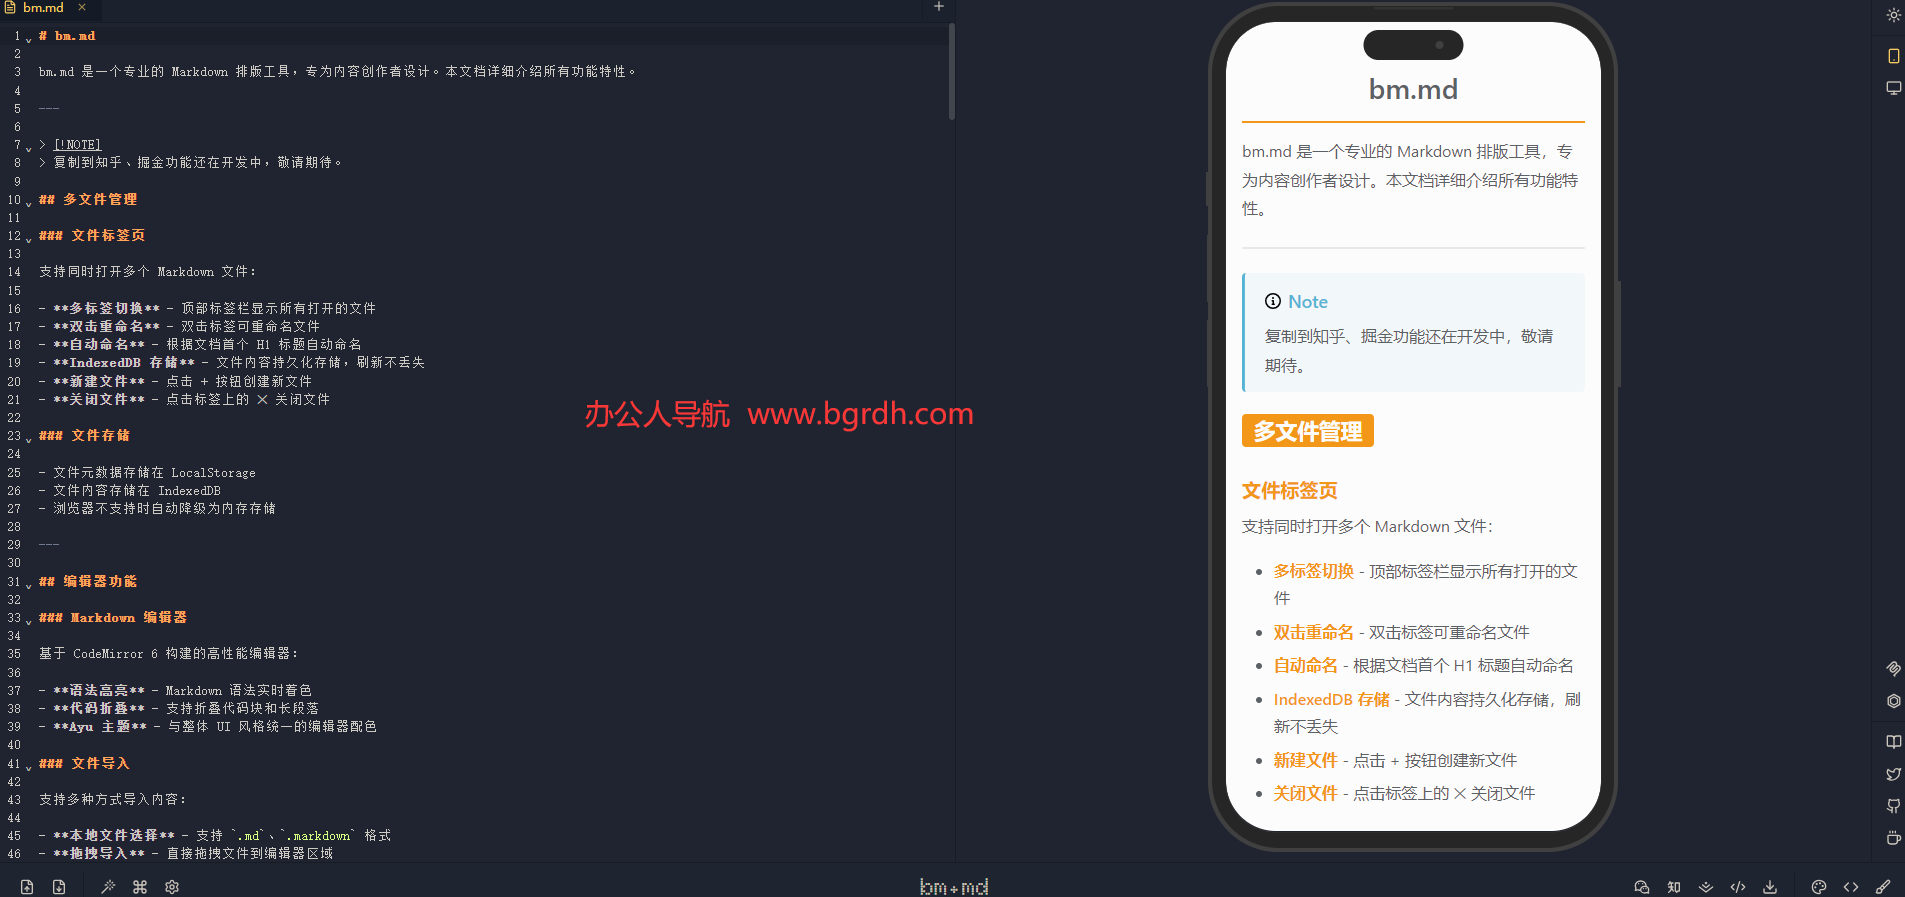This screenshot has width=1905, height=897.
Task: Click the Note callout label in preview
Action: pos(1307,302)
